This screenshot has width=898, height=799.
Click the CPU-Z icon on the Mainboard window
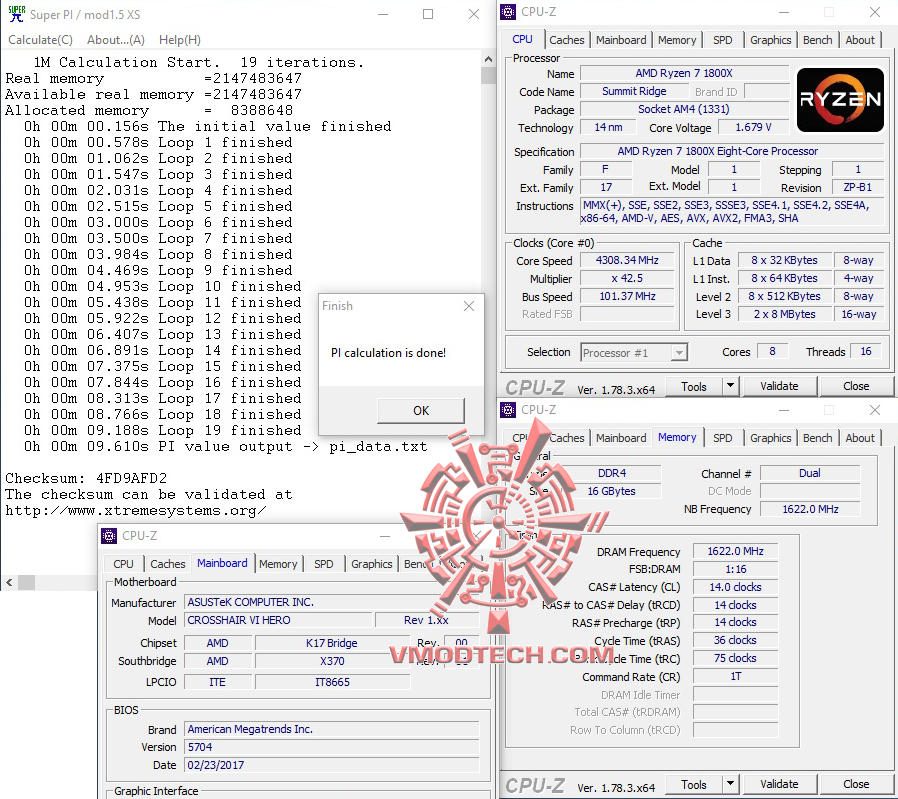point(108,536)
